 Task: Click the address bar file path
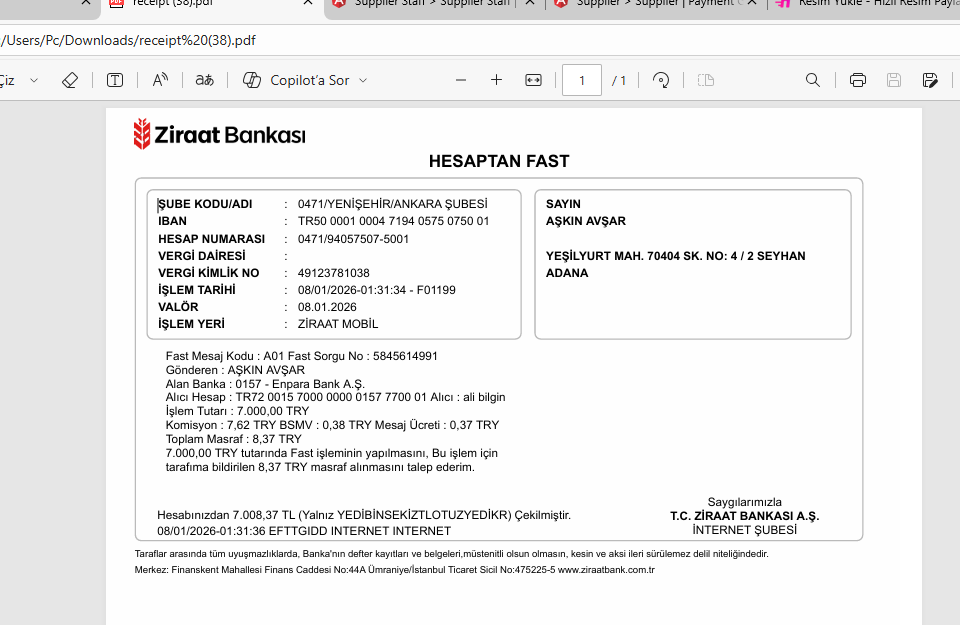click(128, 40)
